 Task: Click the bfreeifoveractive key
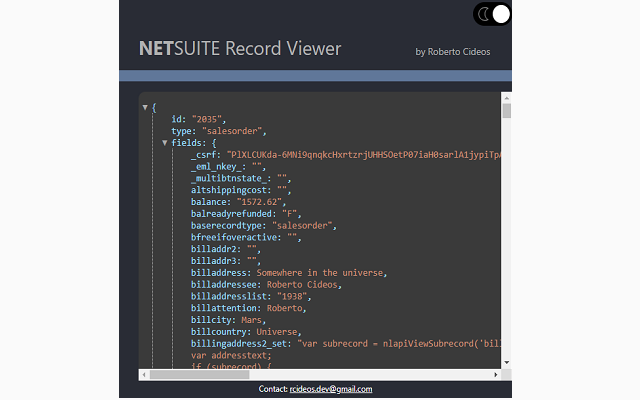click(233, 238)
